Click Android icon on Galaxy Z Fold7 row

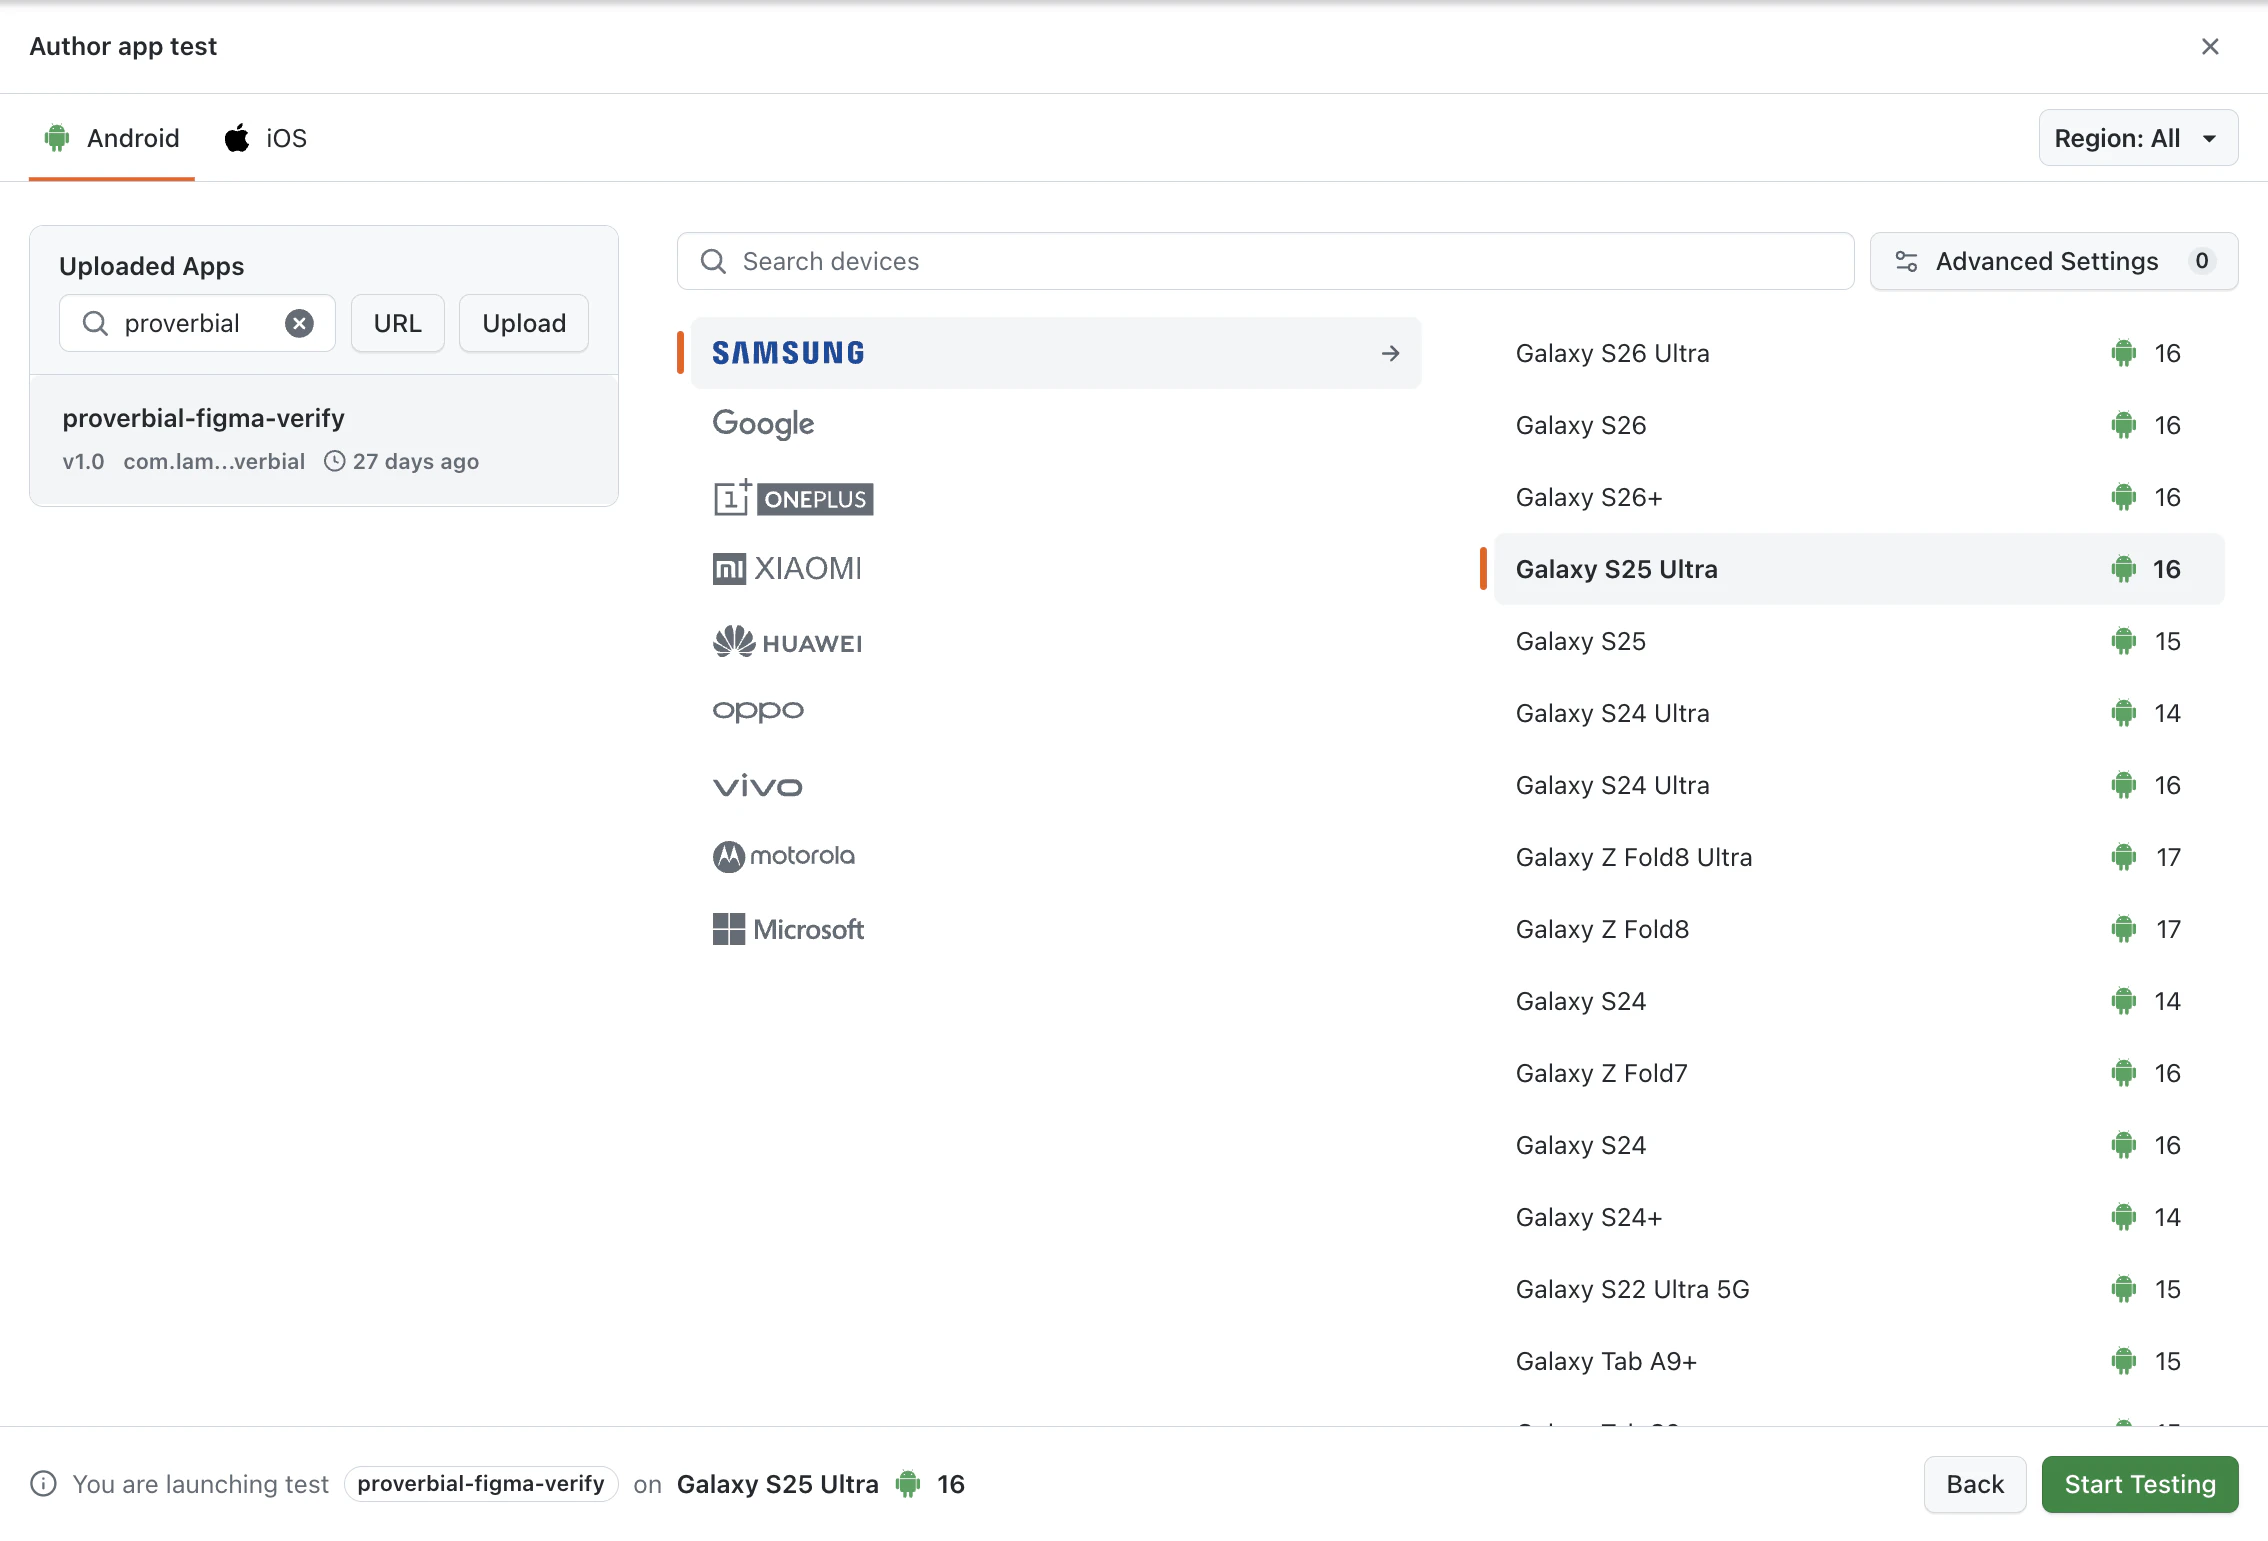point(2124,1073)
